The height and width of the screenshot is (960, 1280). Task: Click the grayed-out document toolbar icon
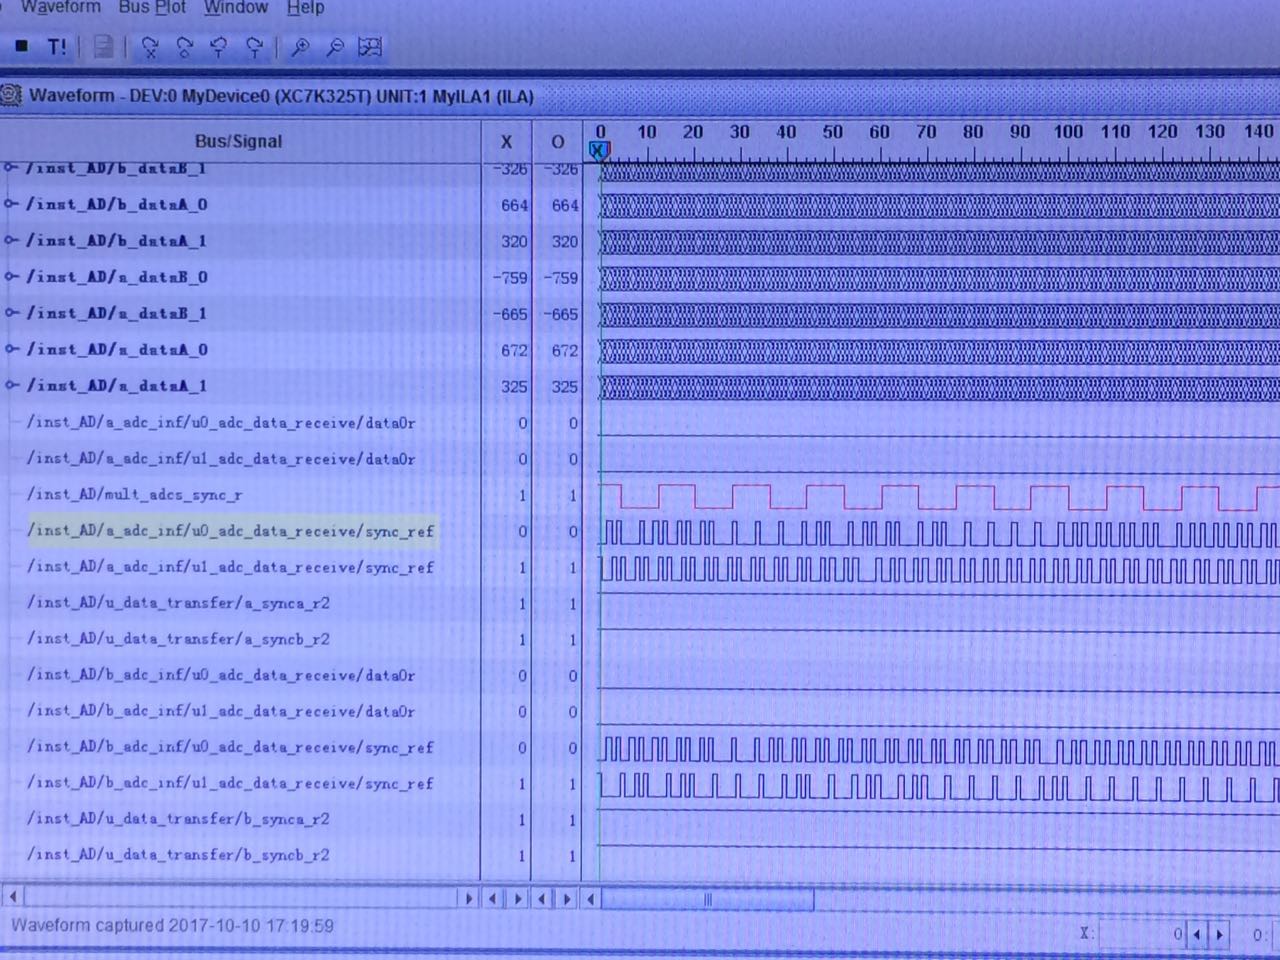102,46
